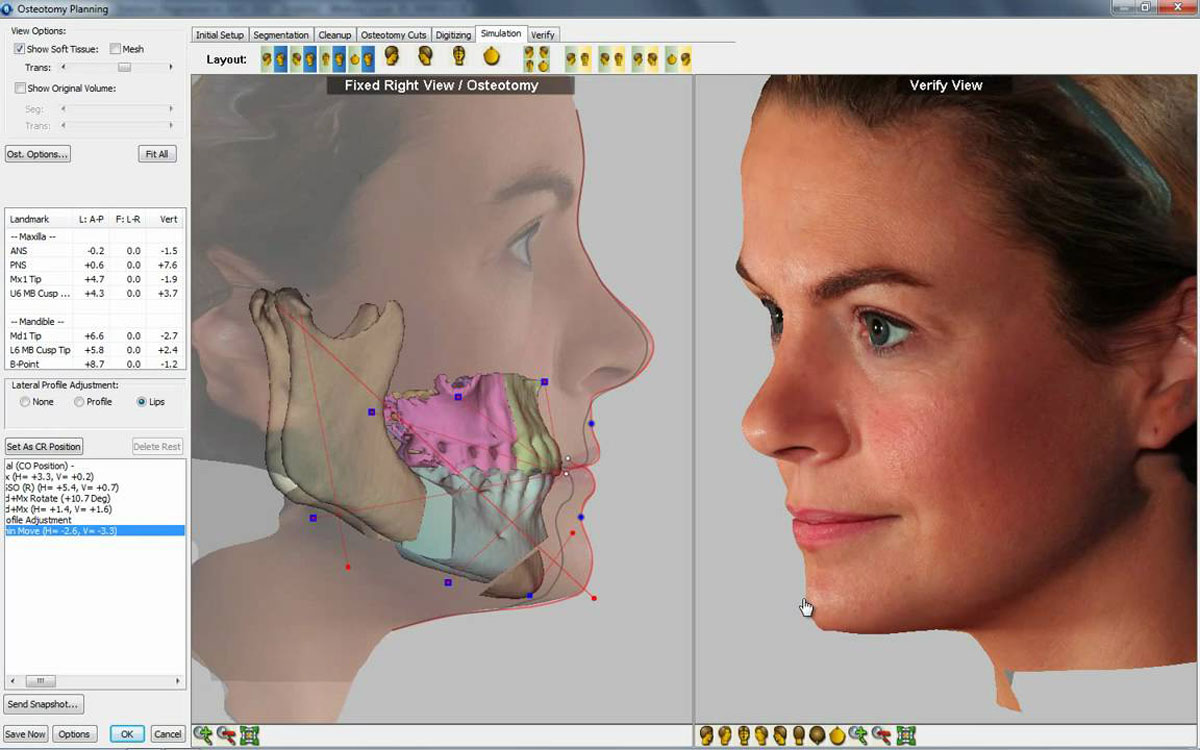This screenshot has width=1200, height=750.
Task: Select the single frontal head layout icon
Action: pyautogui.click(x=458, y=57)
